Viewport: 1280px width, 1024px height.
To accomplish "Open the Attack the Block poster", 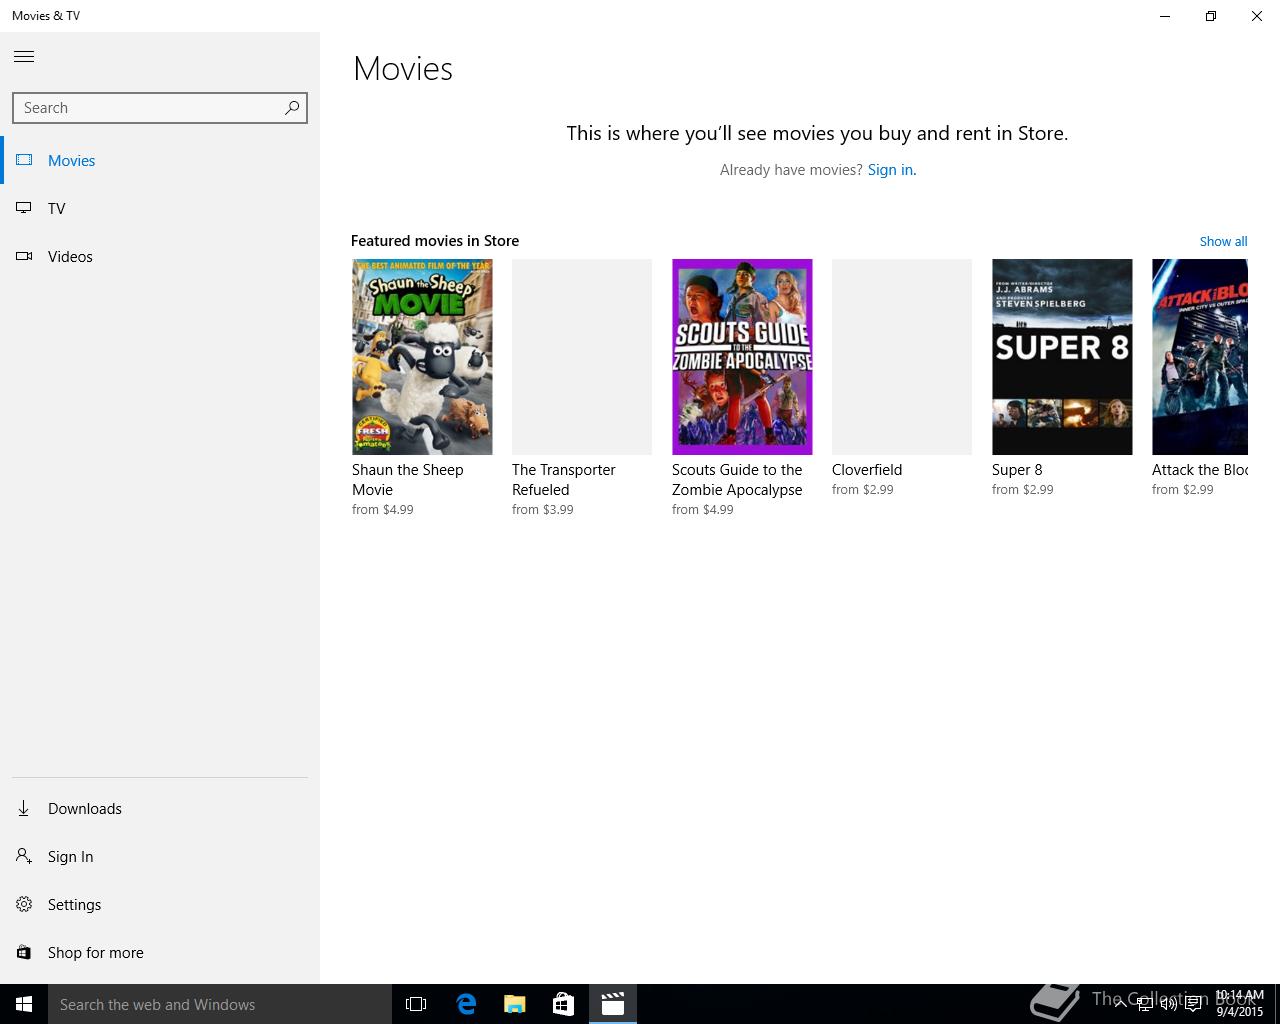I will point(1200,357).
